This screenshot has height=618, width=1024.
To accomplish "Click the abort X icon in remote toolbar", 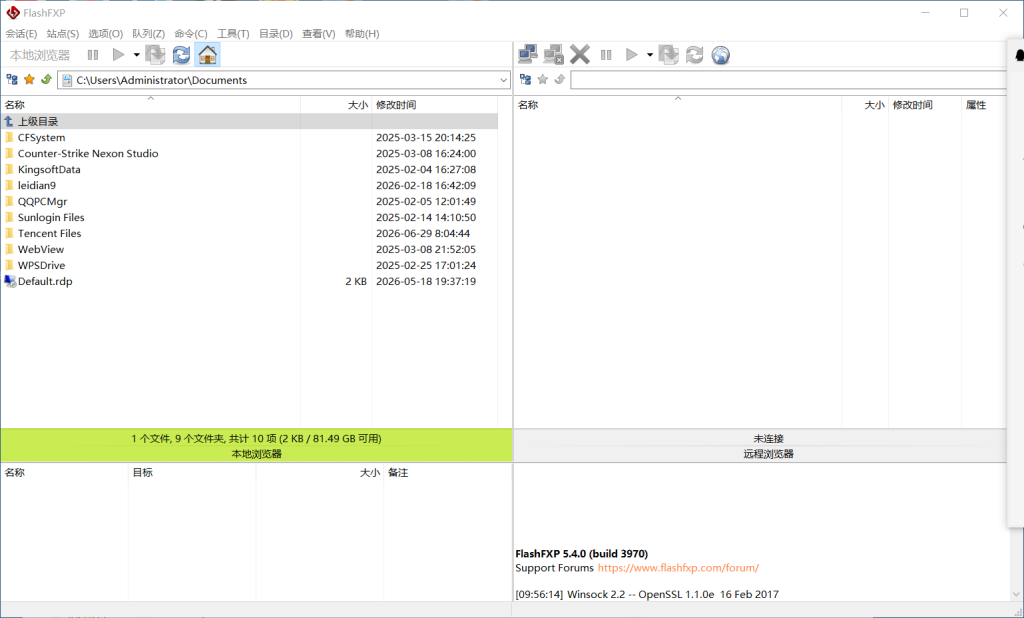I will click(x=579, y=55).
